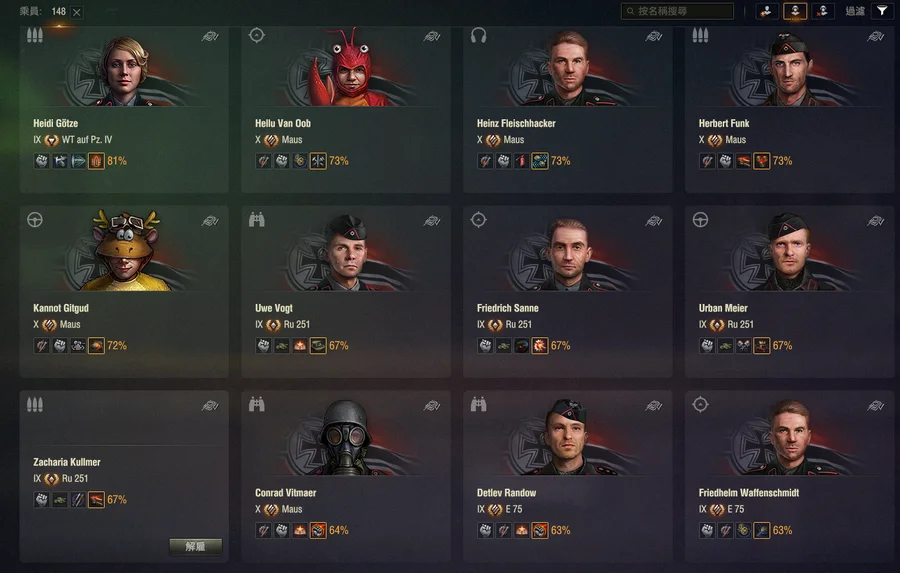Image resolution: width=900 pixels, height=573 pixels.
Task: Toggle the recruits tab with orange star
Action: [x=767, y=11]
